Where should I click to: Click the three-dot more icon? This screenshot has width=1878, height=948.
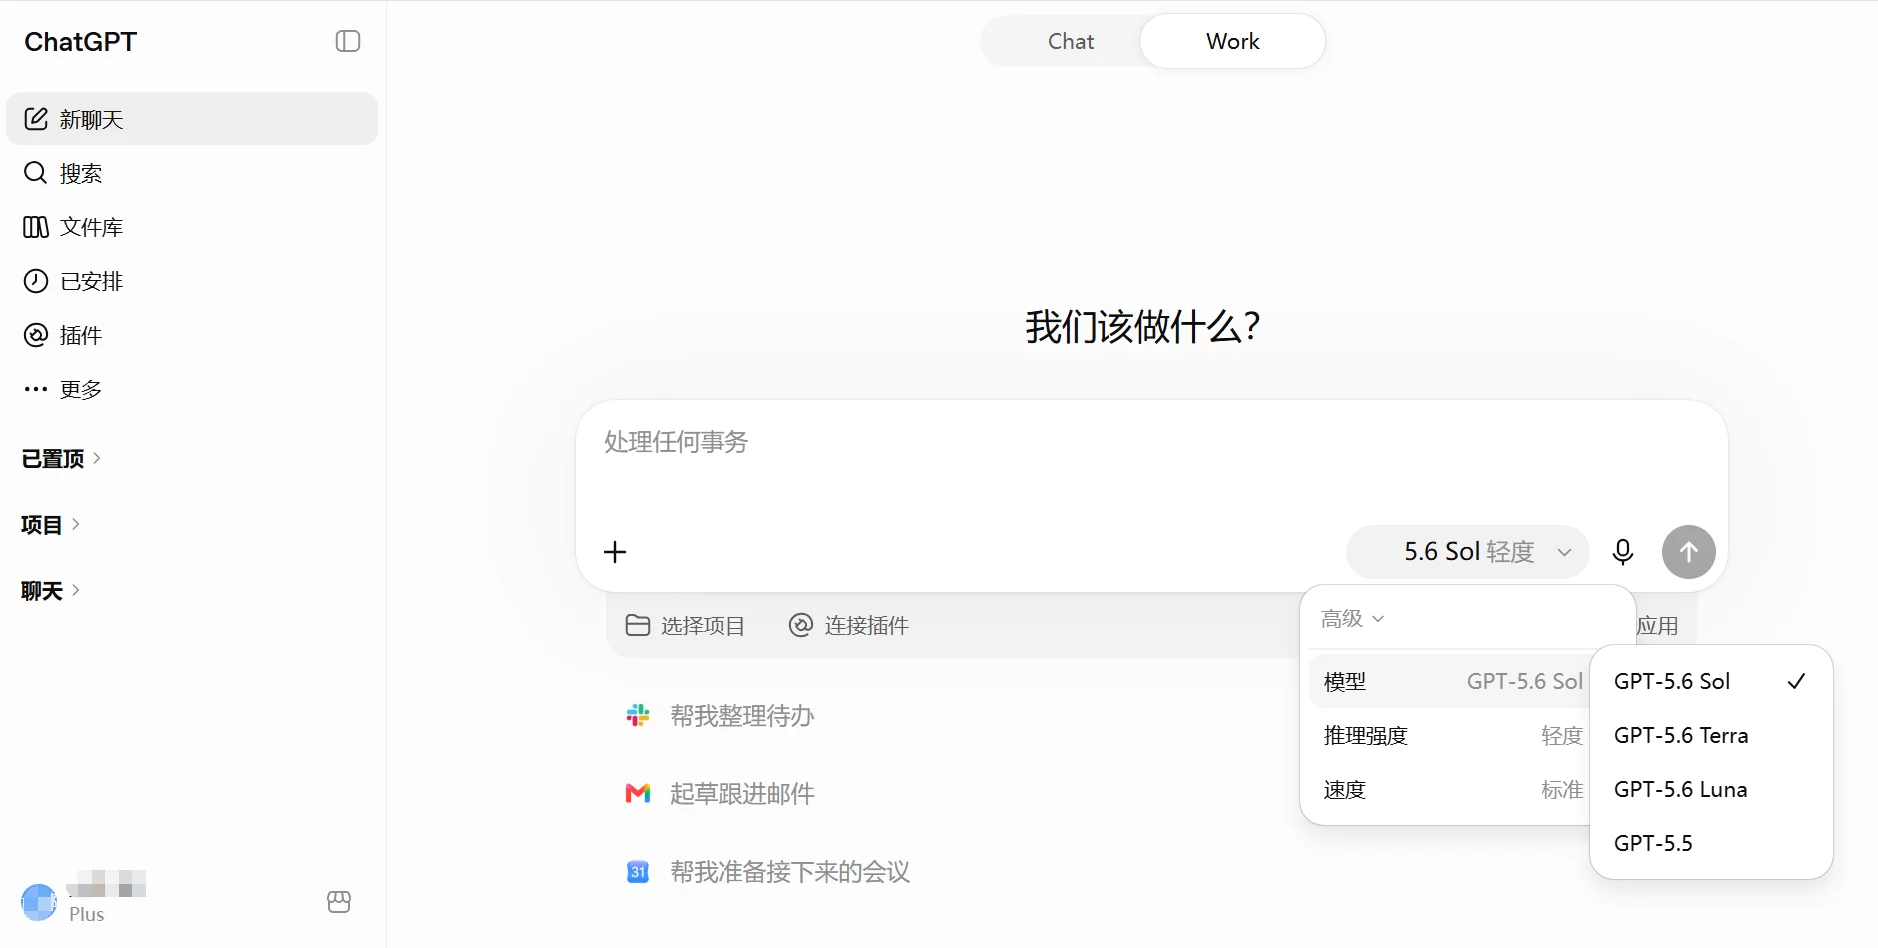point(36,389)
